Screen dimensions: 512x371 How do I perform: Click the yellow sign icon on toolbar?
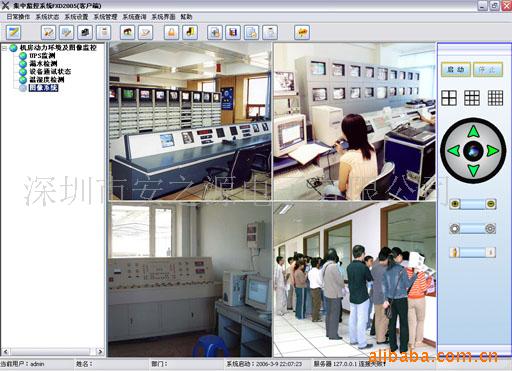(x=302, y=33)
